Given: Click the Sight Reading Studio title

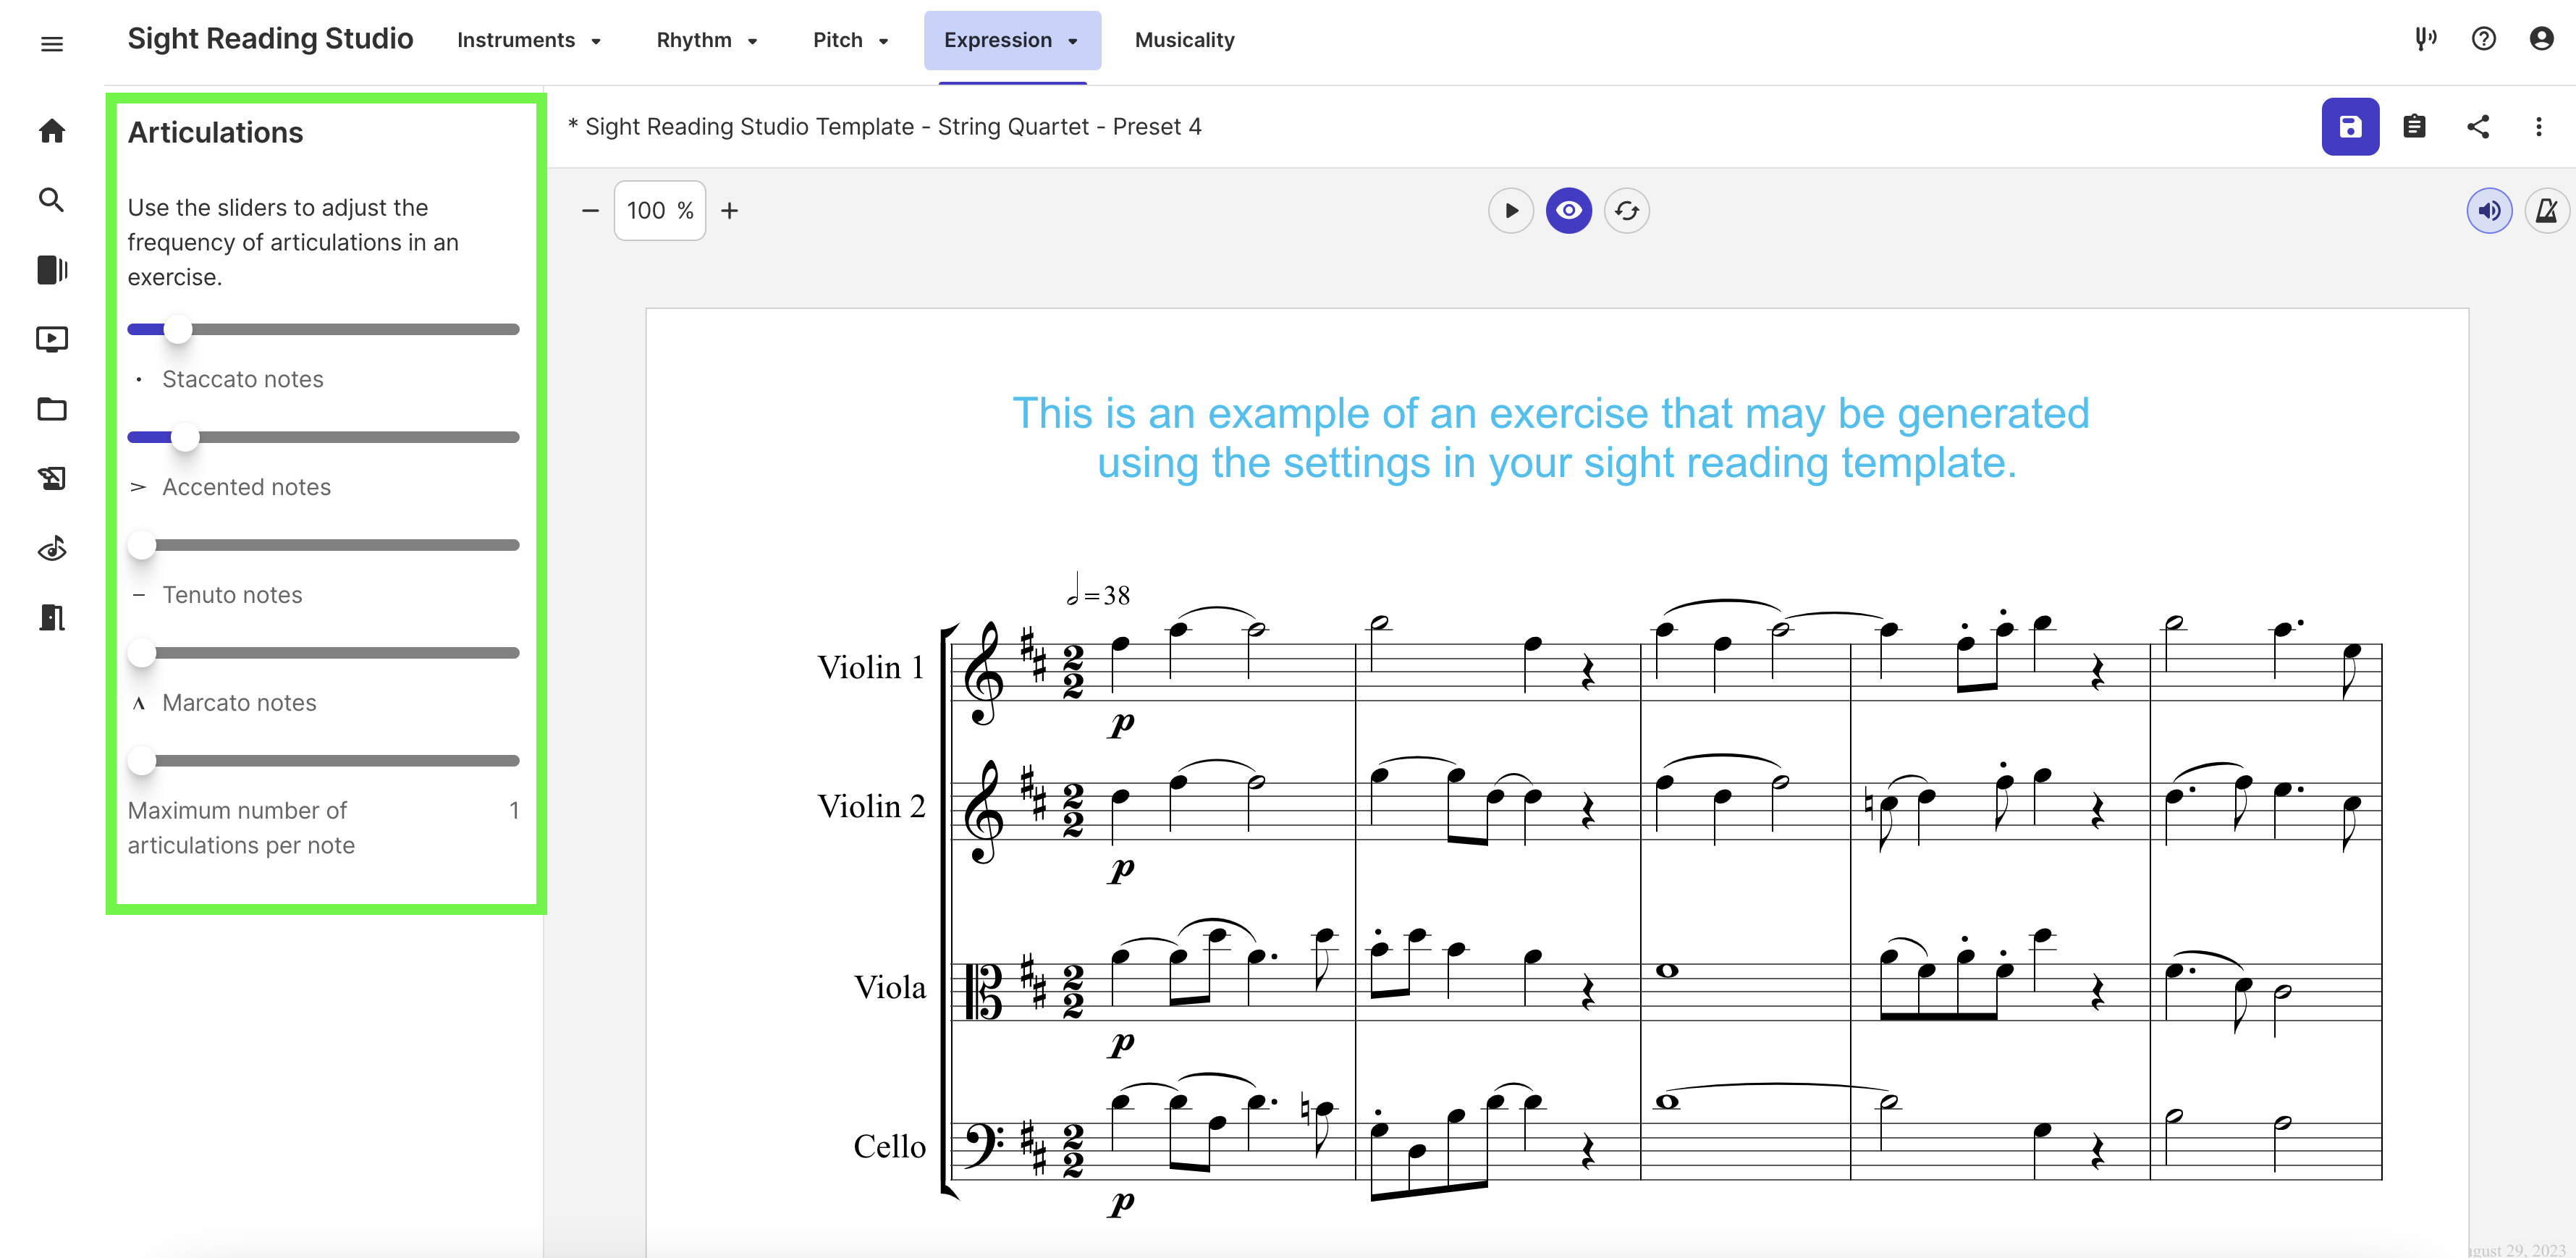Looking at the screenshot, I should [270, 39].
